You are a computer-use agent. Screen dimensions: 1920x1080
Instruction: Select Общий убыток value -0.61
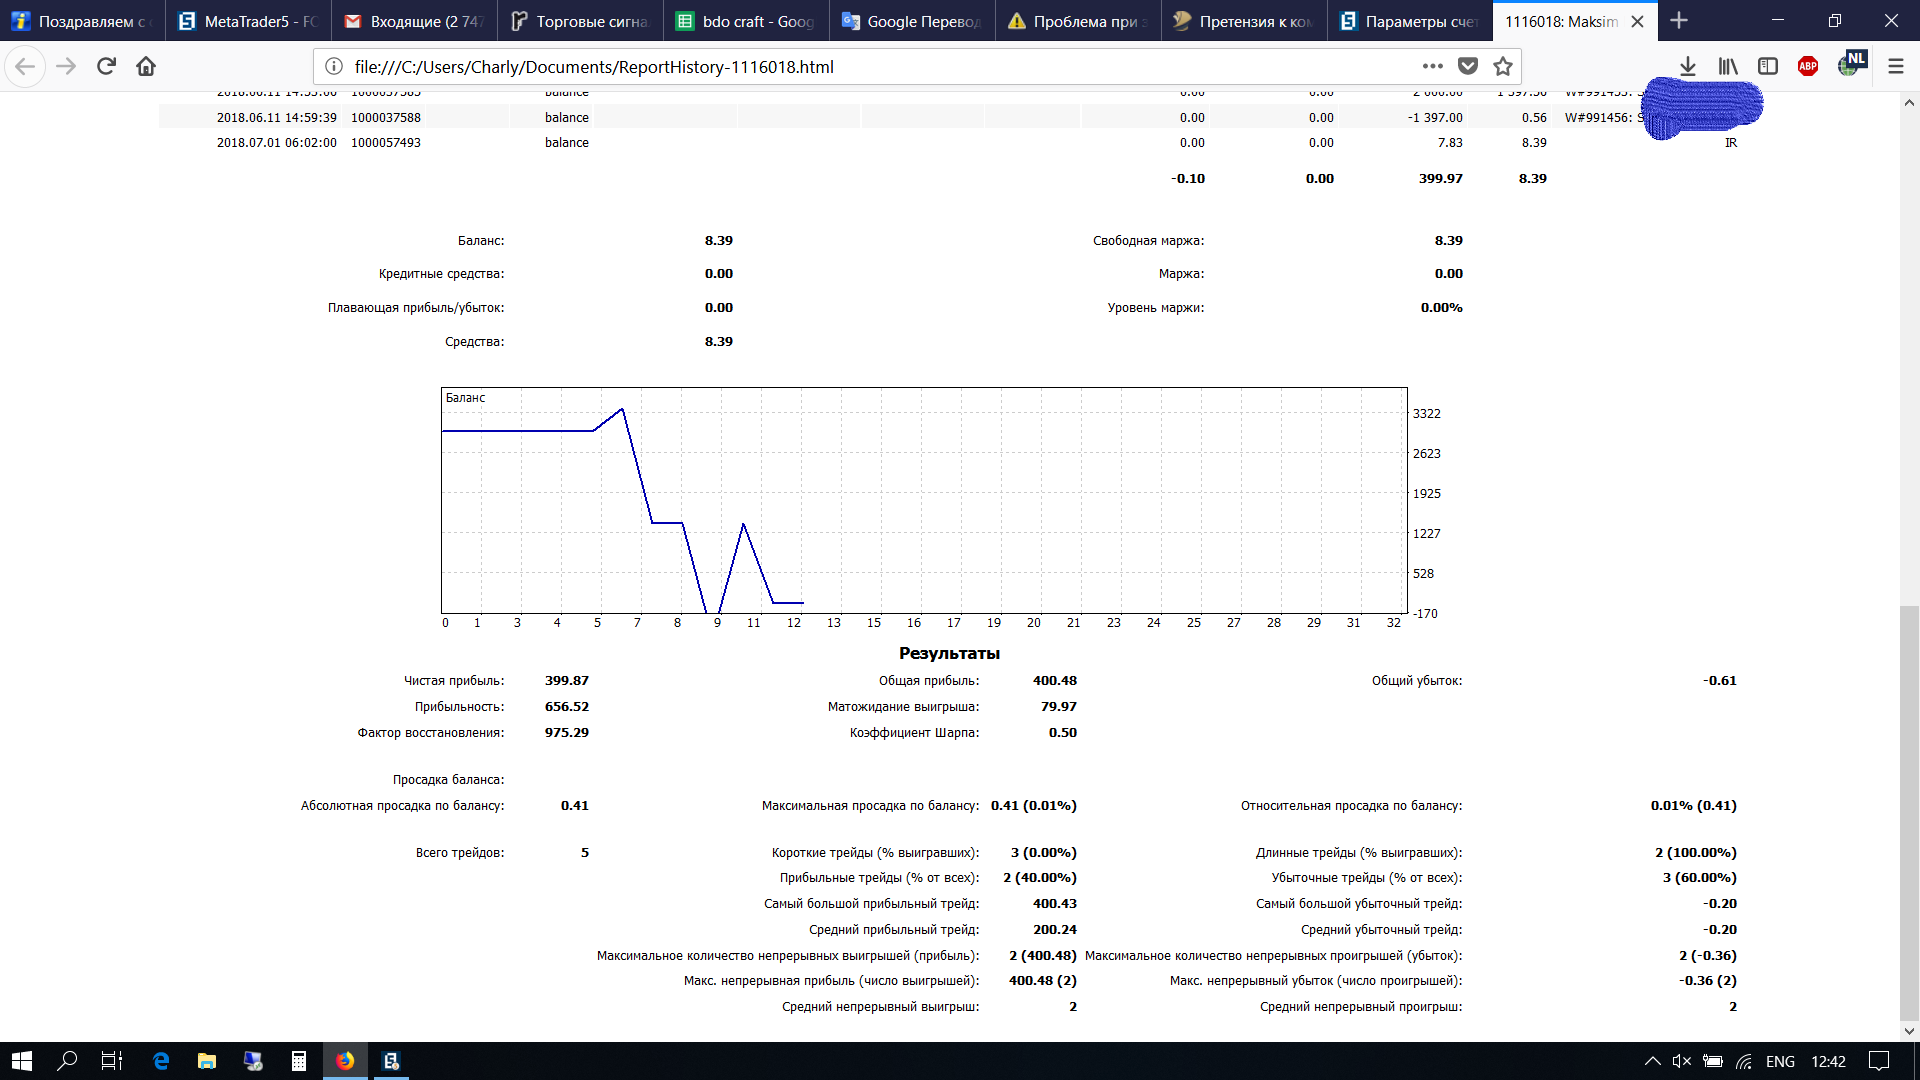pos(1720,680)
